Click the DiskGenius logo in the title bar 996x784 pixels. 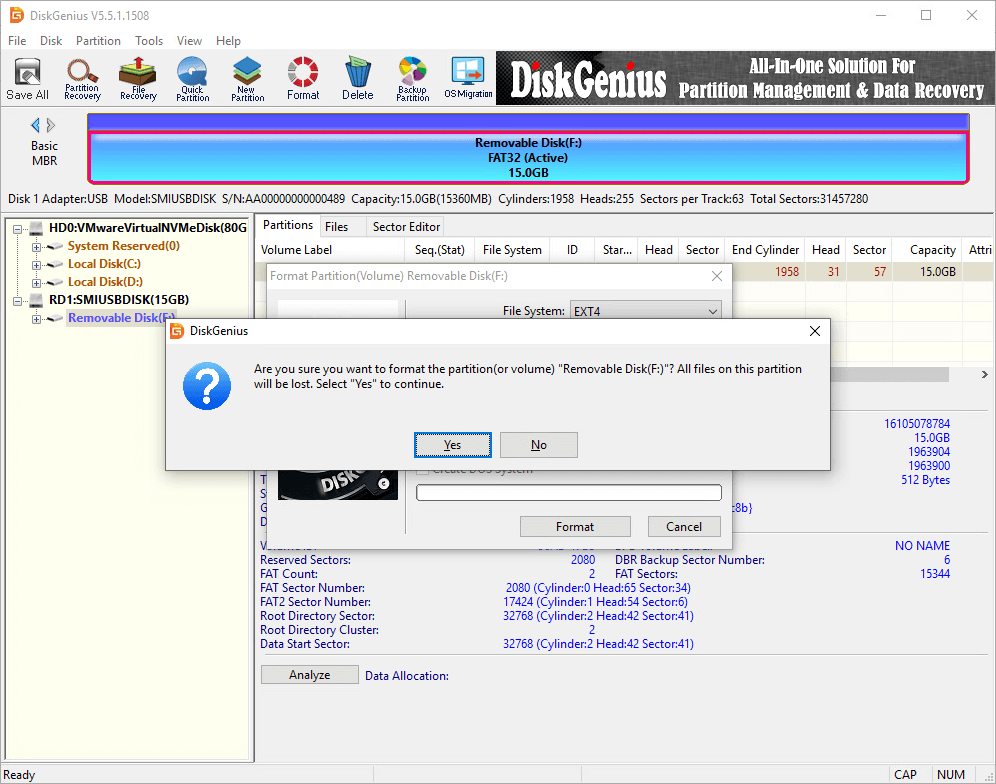point(17,15)
